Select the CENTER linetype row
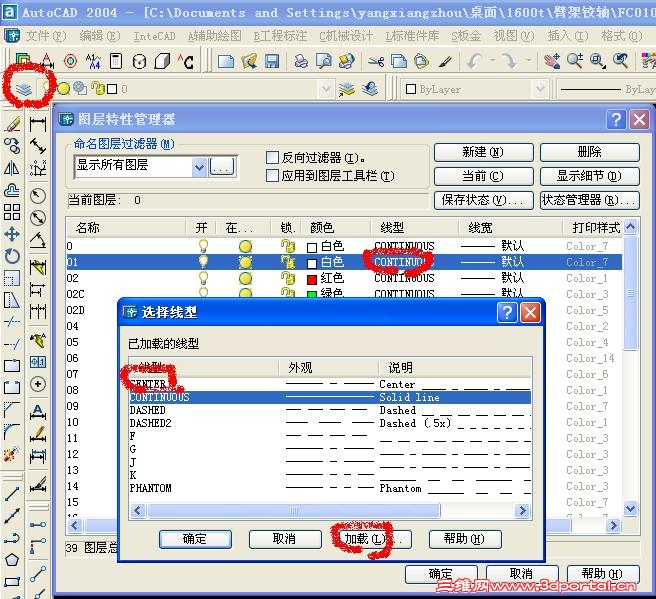The width and height of the screenshot is (656, 599). click(x=330, y=384)
